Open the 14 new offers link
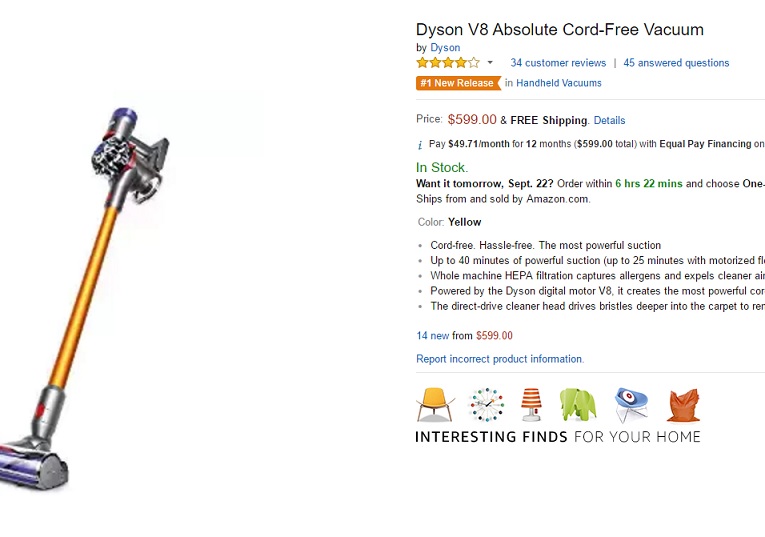This screenshot has width=765, height=537. click(x=434, y=336)
